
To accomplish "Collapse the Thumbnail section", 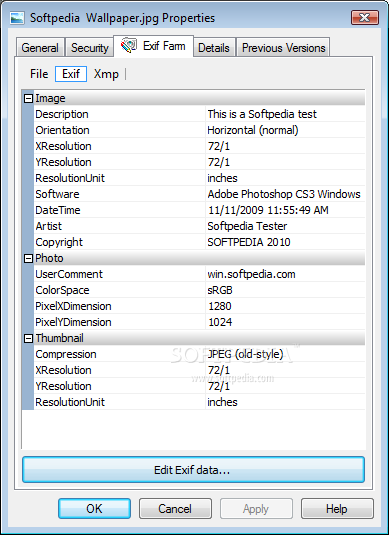I will click(x=29, y=338).
